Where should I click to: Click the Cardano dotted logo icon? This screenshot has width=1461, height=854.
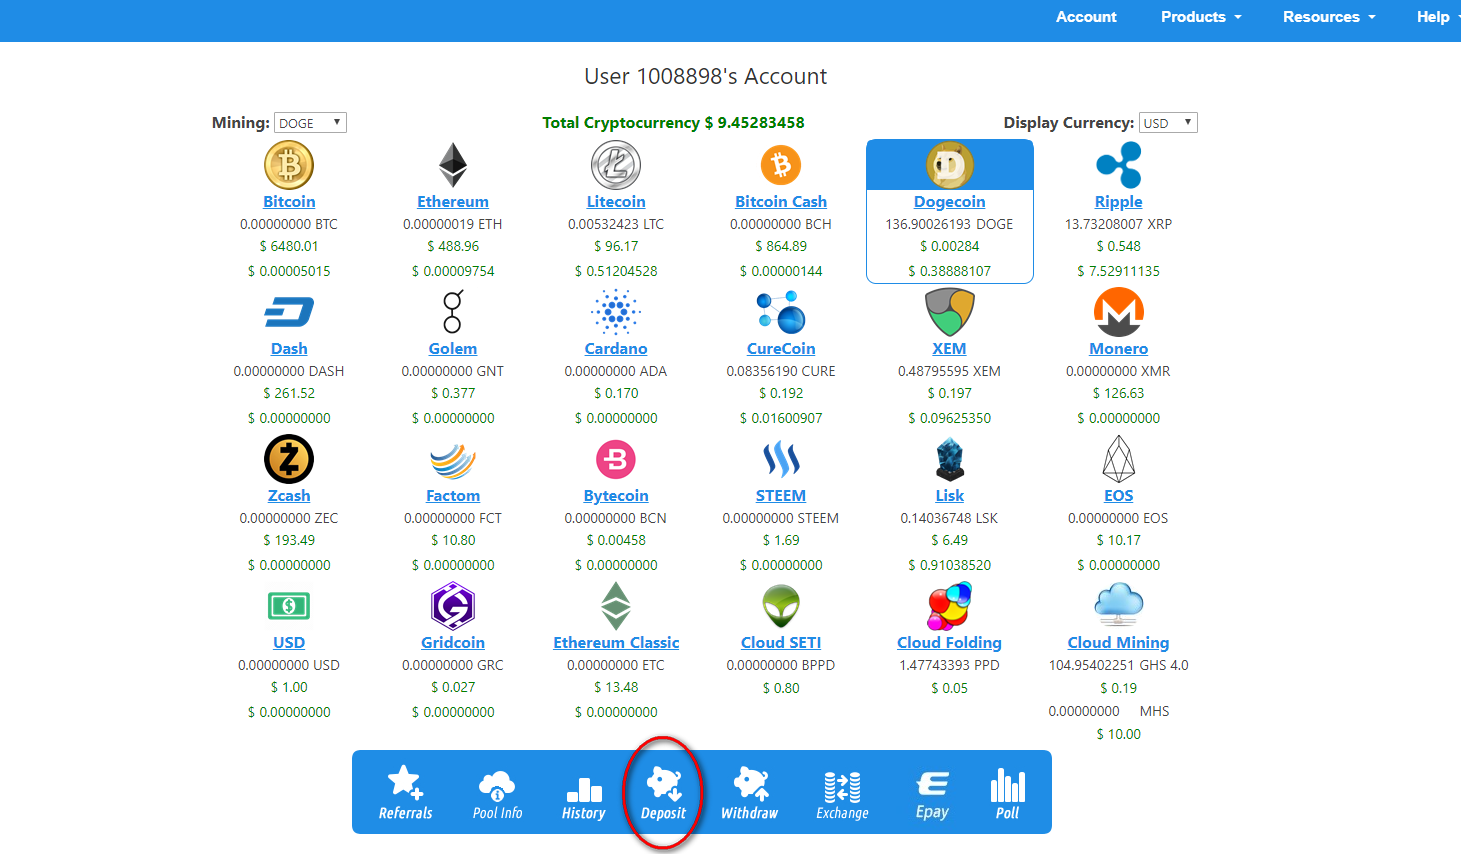tap(616, 312)
